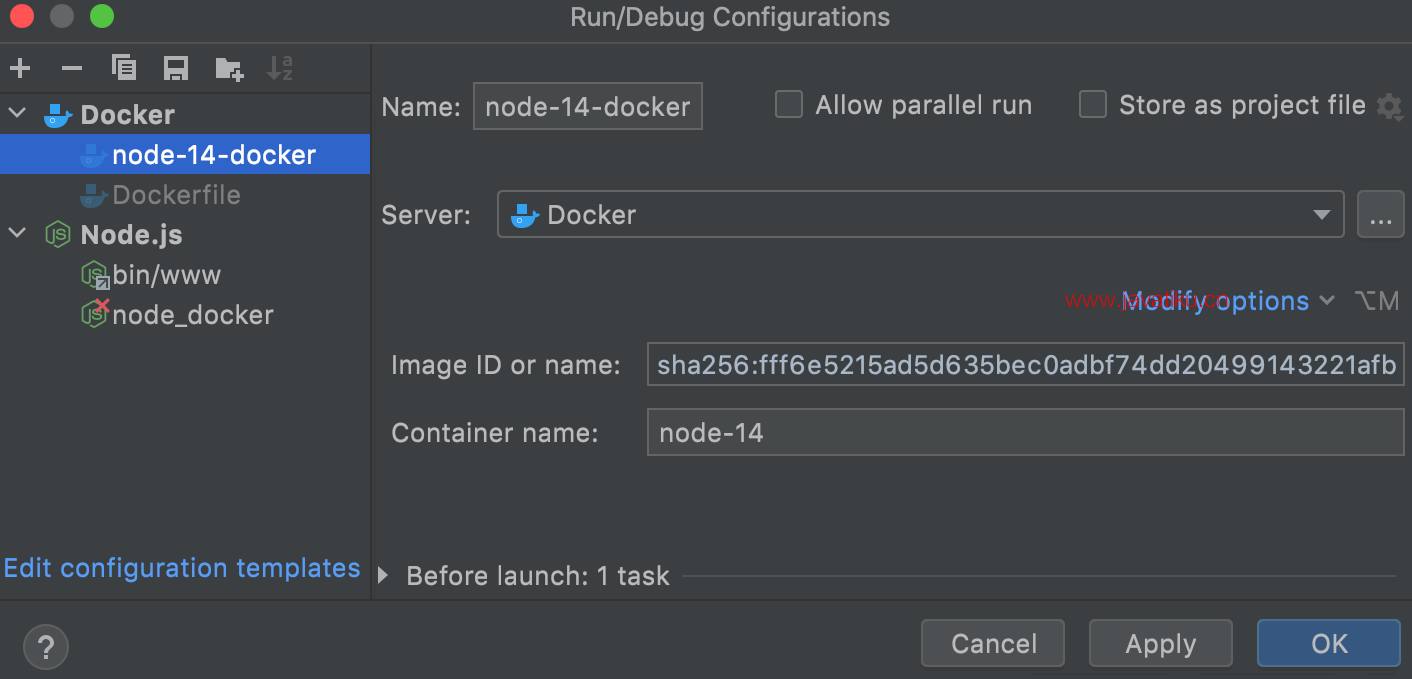
Task: Open the Modify options menu
Action: coord(1229,301)
